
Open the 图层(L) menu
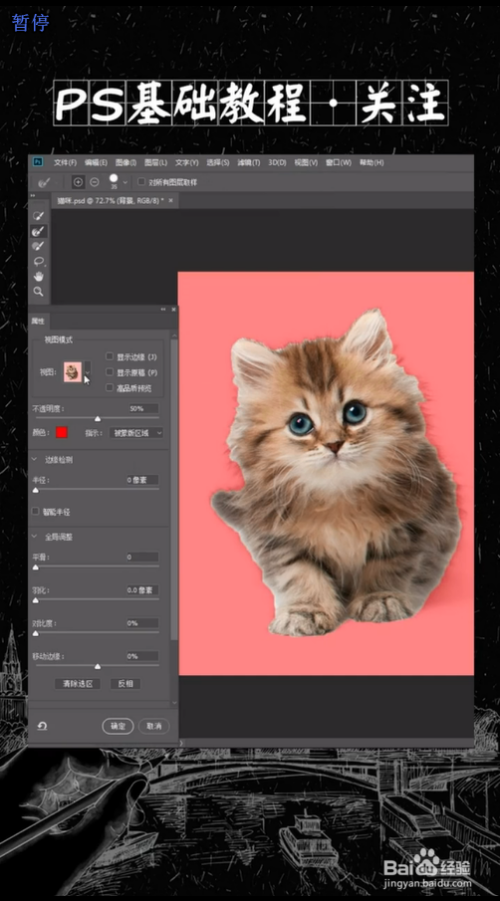pos(155,163)
